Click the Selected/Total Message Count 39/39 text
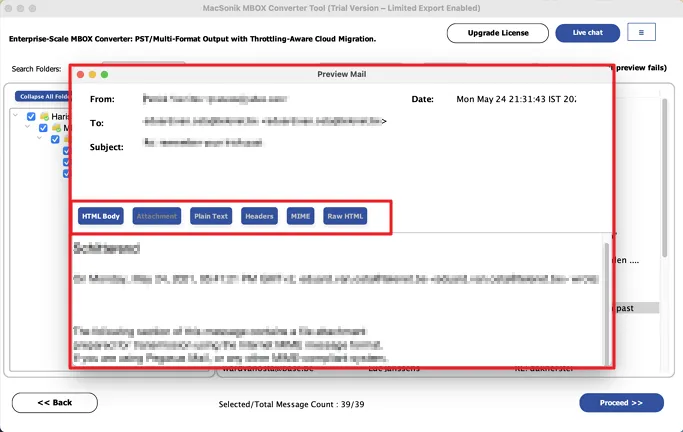Screen dimensions: 683x432 point(291,405)
